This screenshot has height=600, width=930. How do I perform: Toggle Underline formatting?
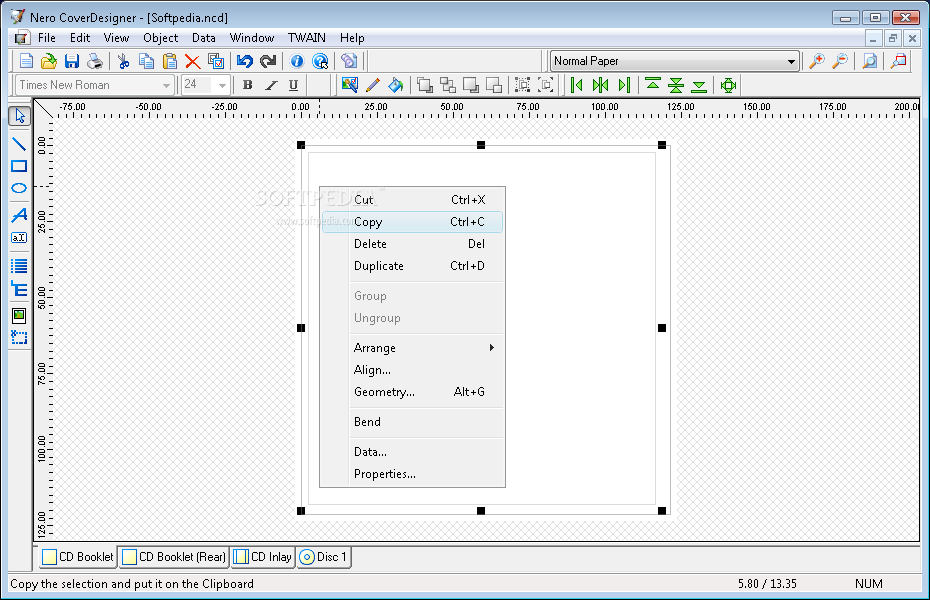point(293,85)
